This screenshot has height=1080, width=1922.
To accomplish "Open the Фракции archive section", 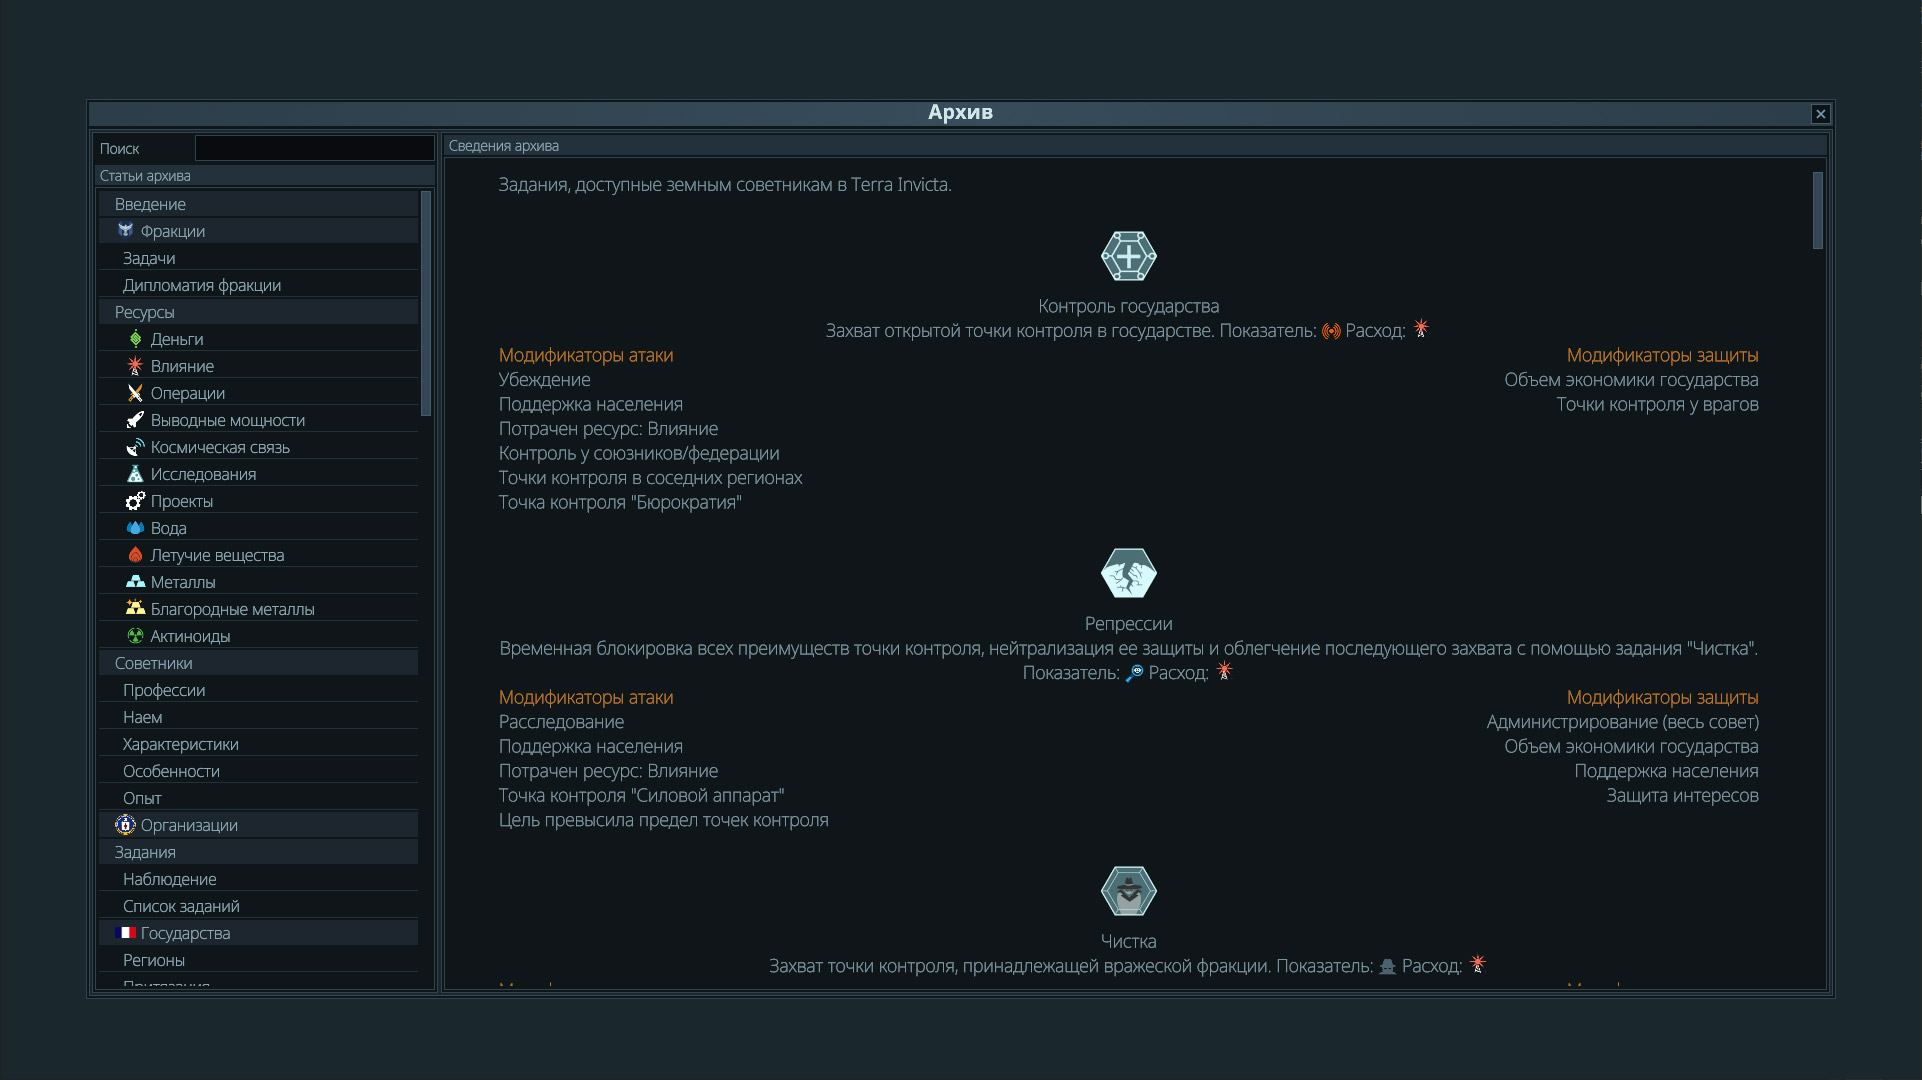I will [172, 231].
